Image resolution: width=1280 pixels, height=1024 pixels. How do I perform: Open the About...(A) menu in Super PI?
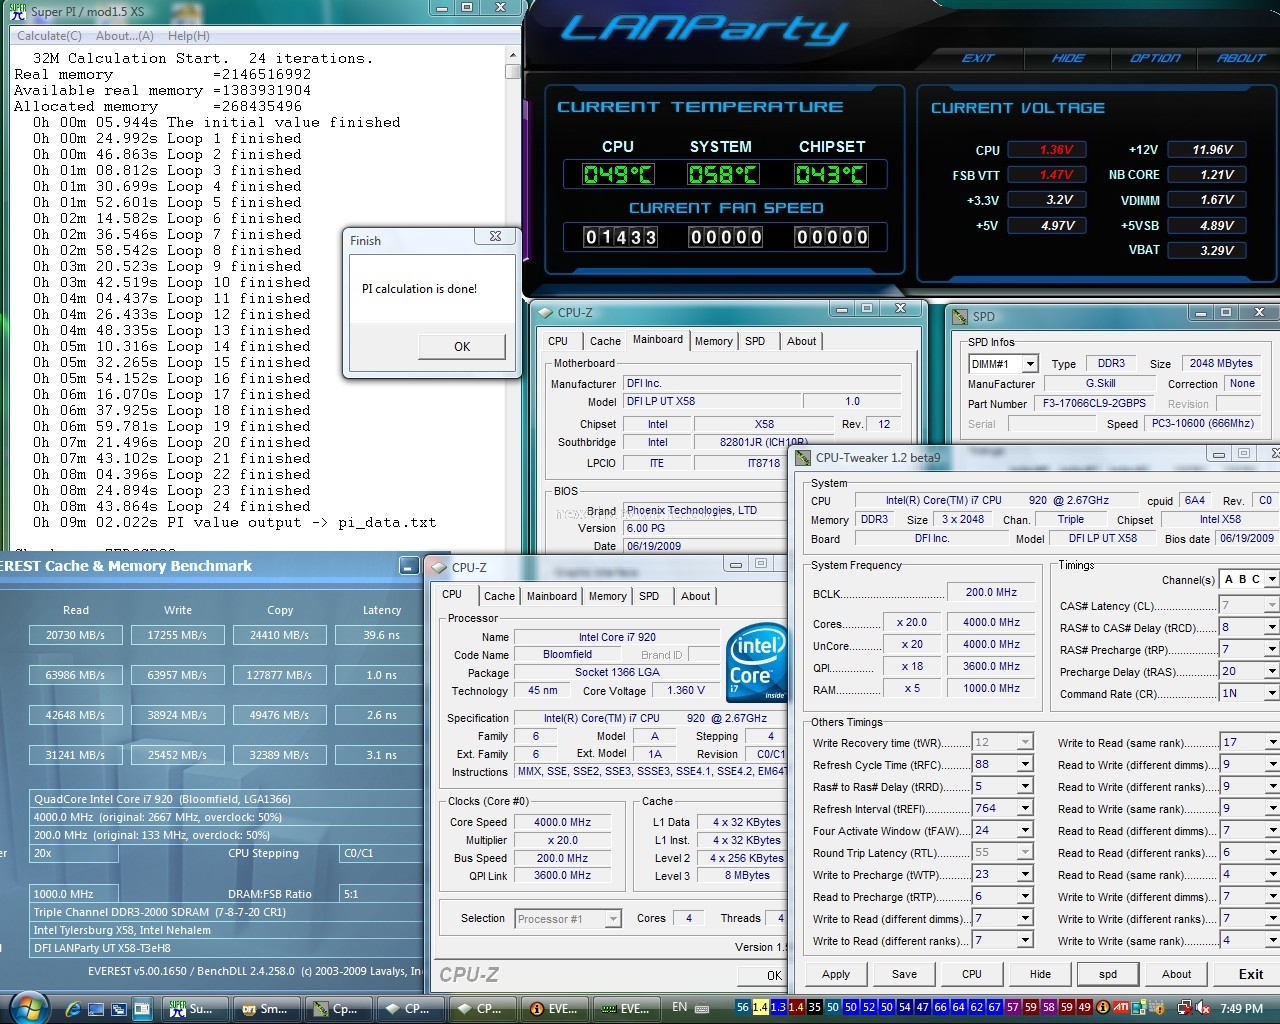pos(125,36)
